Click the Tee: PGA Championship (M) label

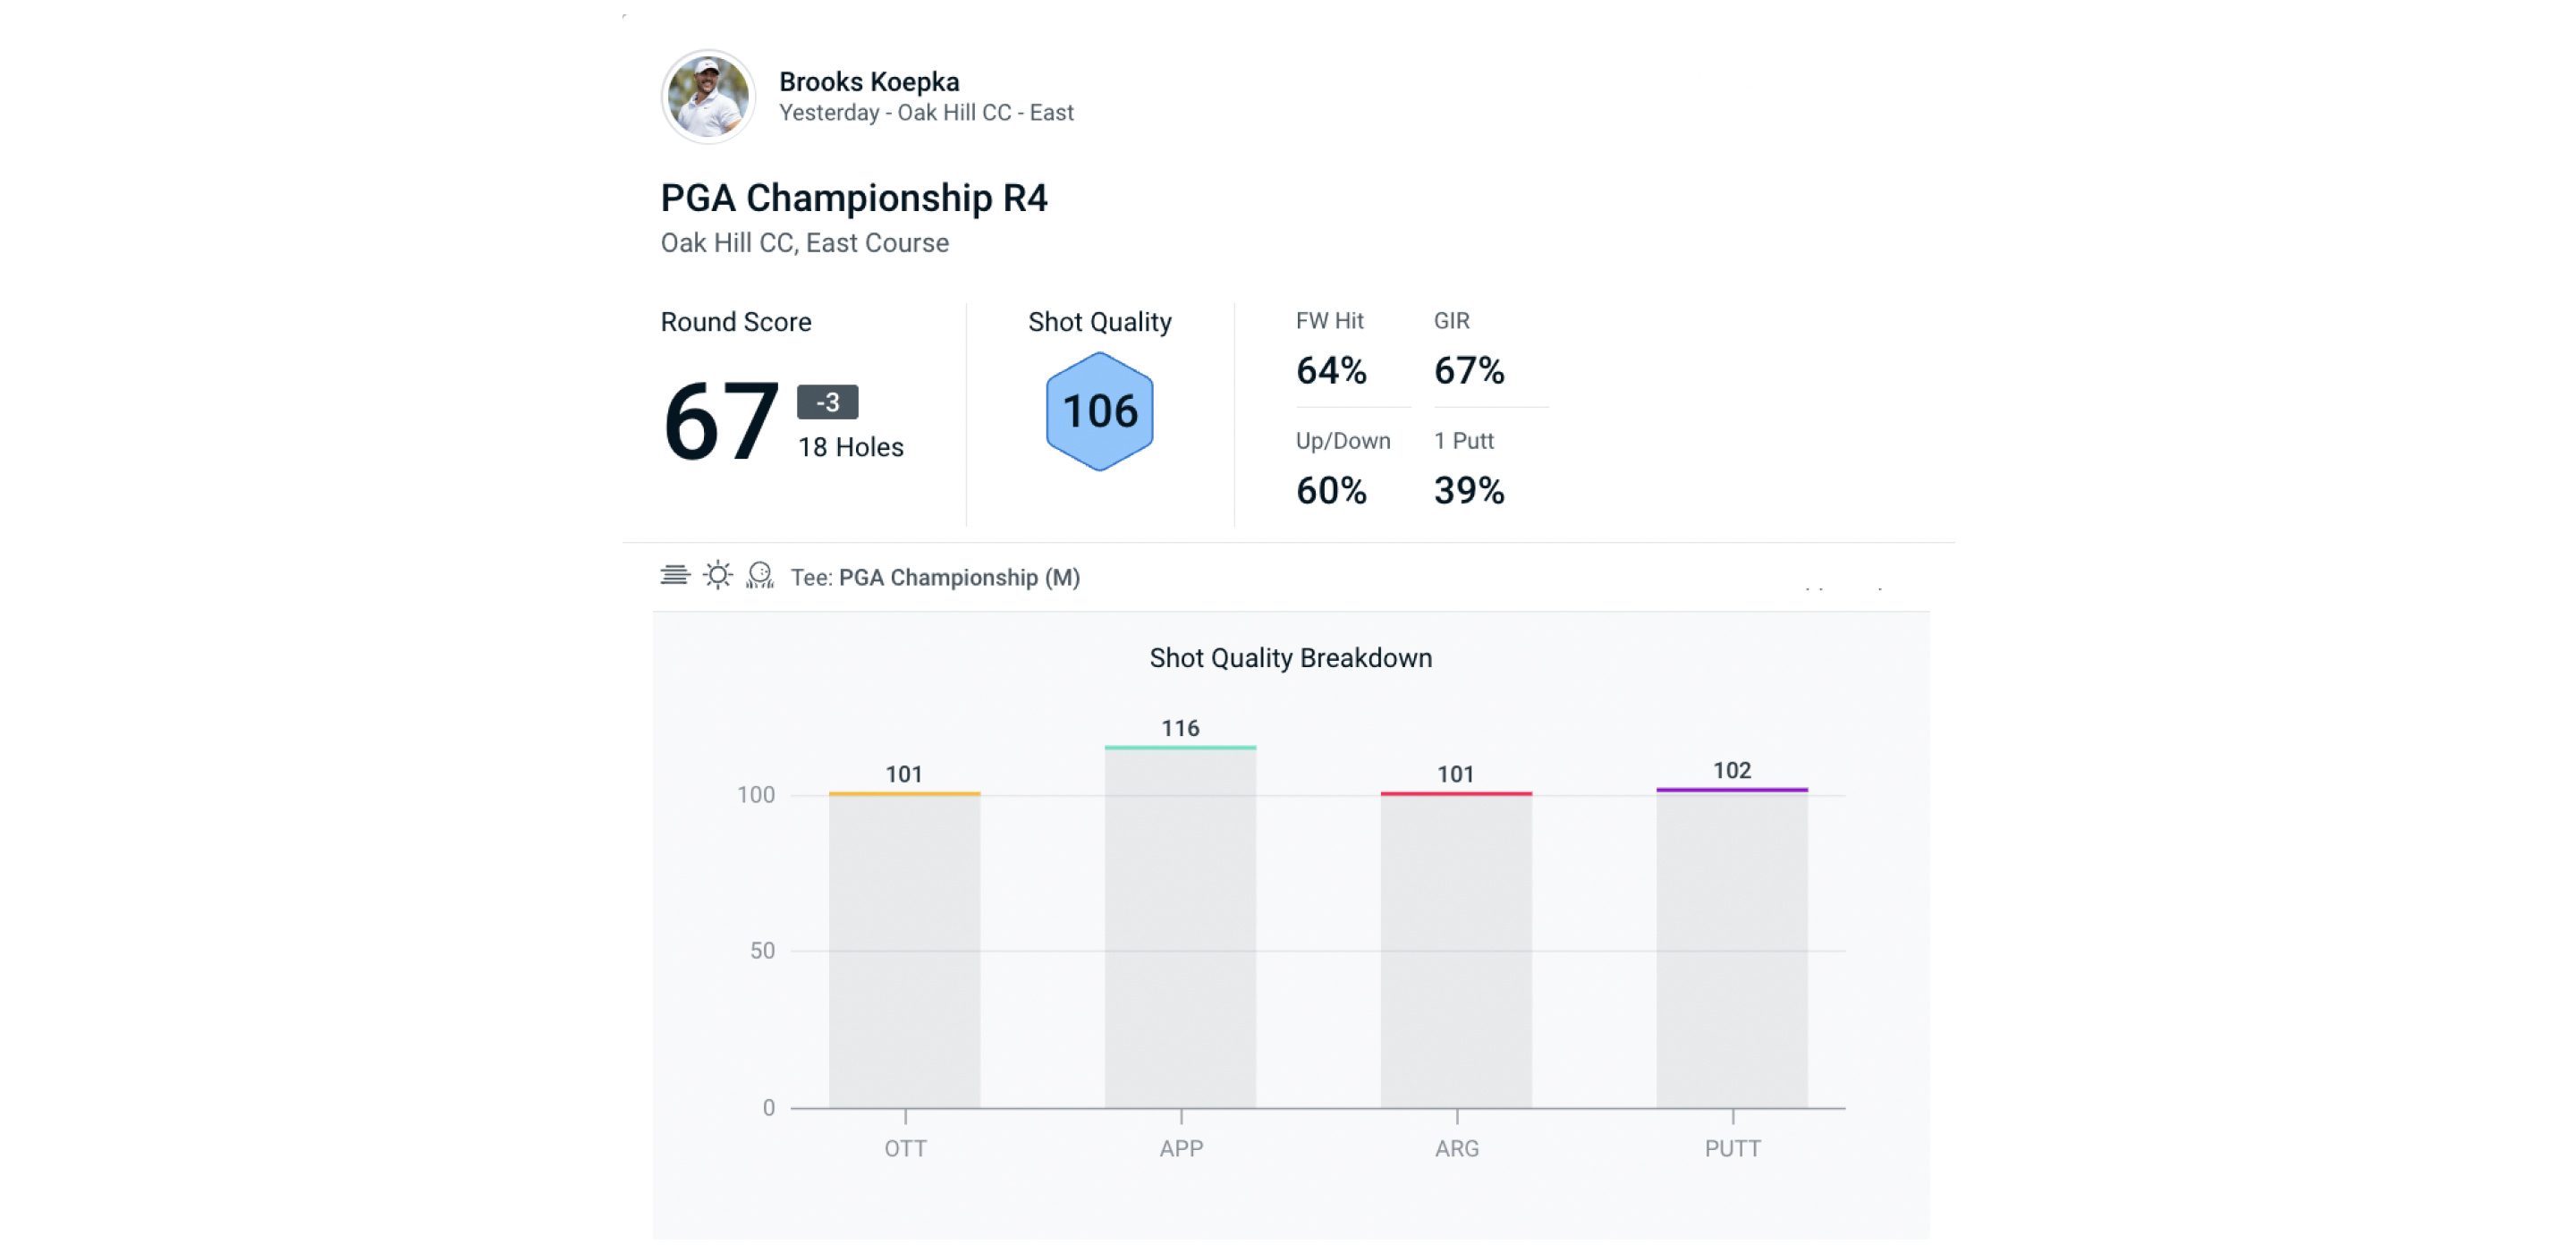click(x=934, y=577)
